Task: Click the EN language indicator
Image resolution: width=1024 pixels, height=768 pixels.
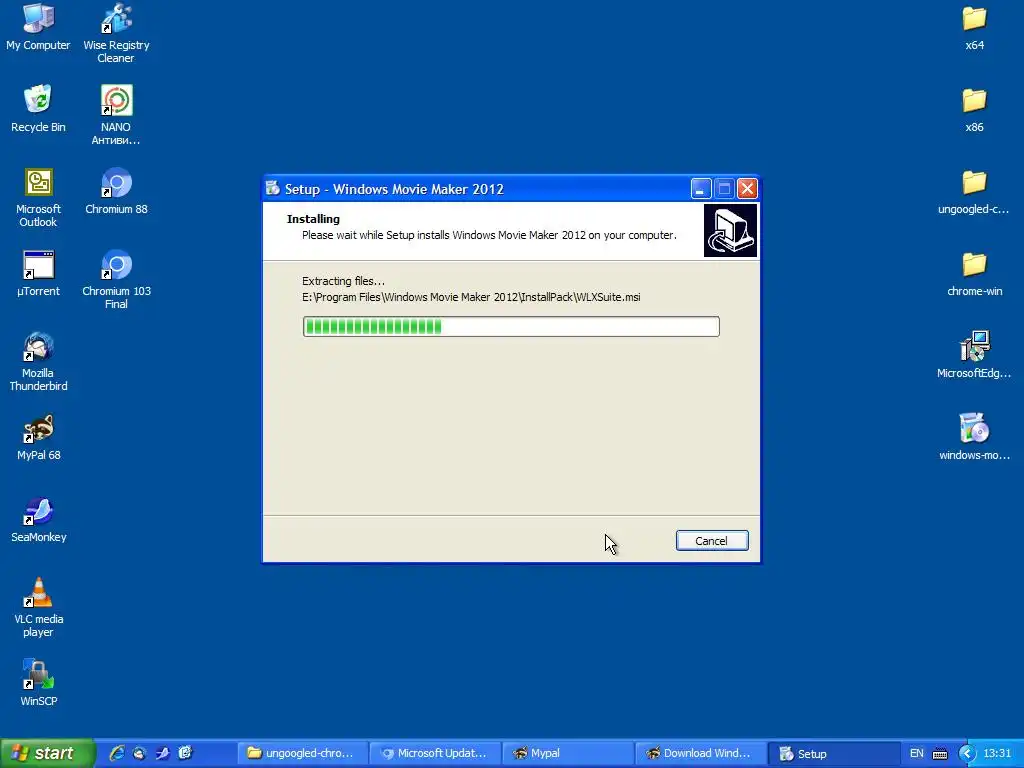Action: click(916, 753)
